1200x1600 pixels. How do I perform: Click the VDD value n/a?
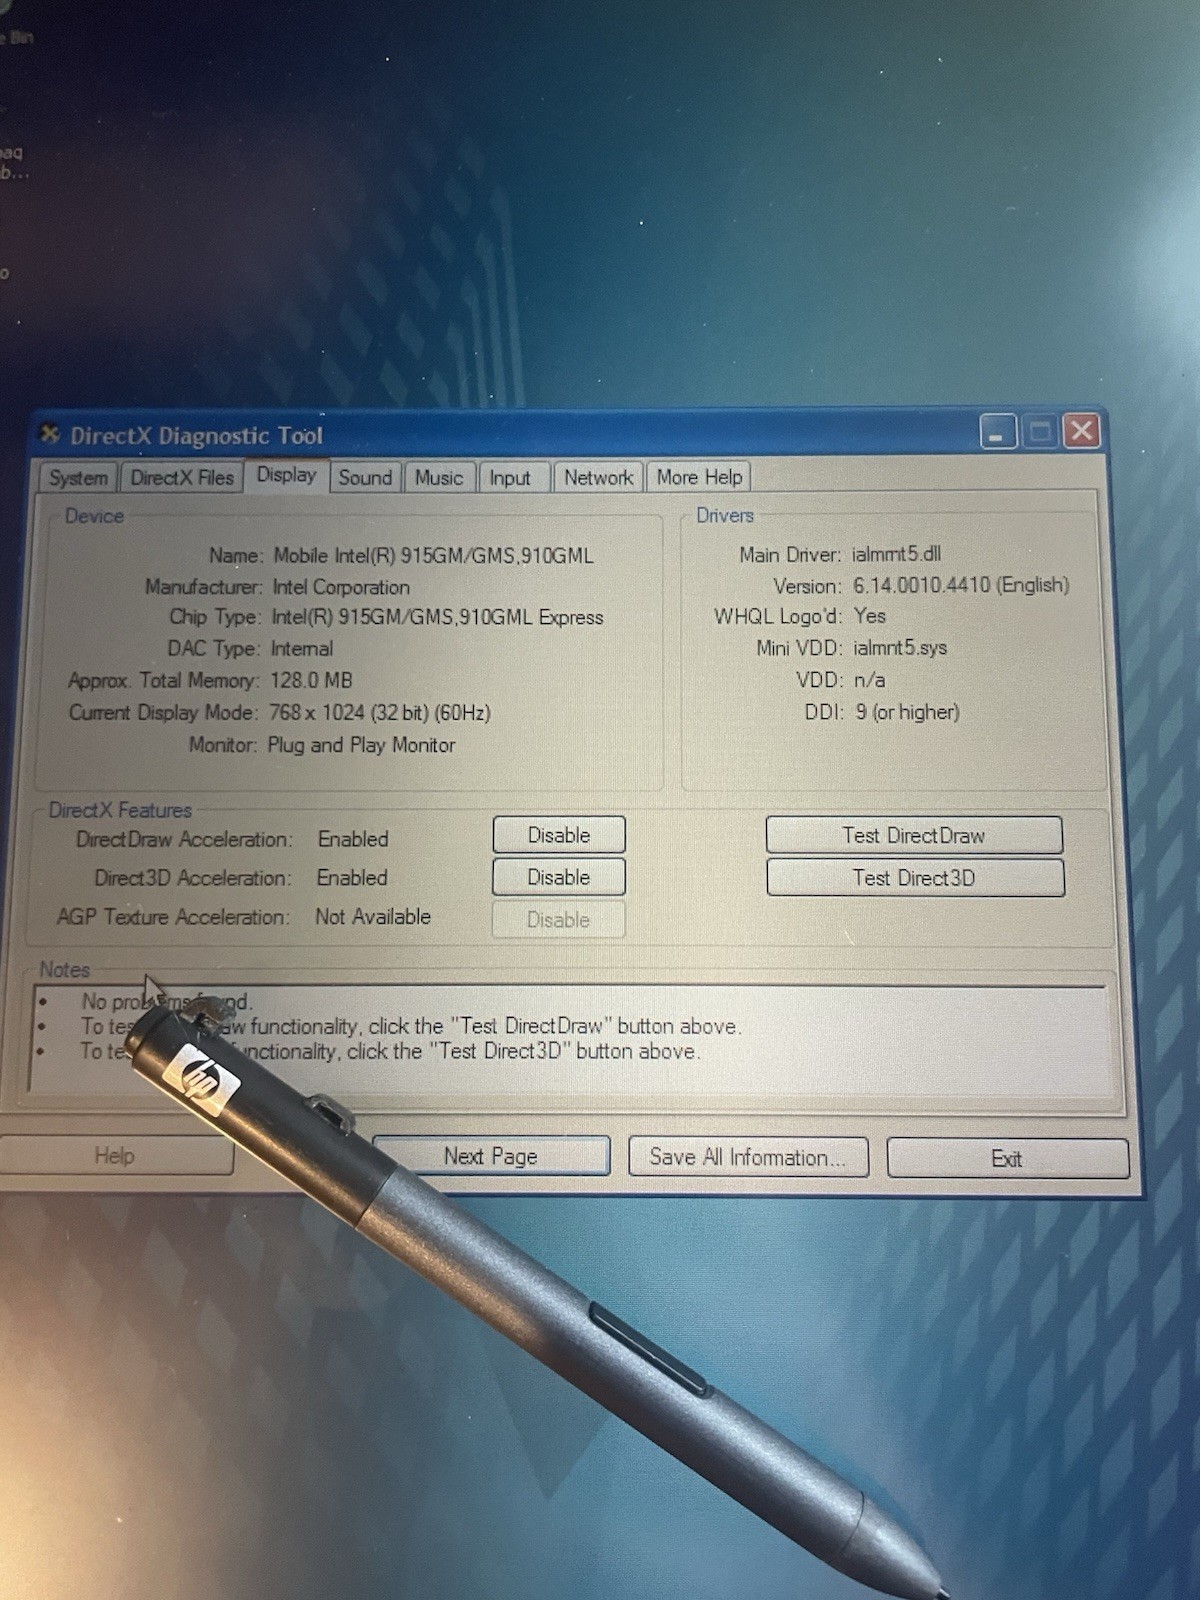coord(869,680)
